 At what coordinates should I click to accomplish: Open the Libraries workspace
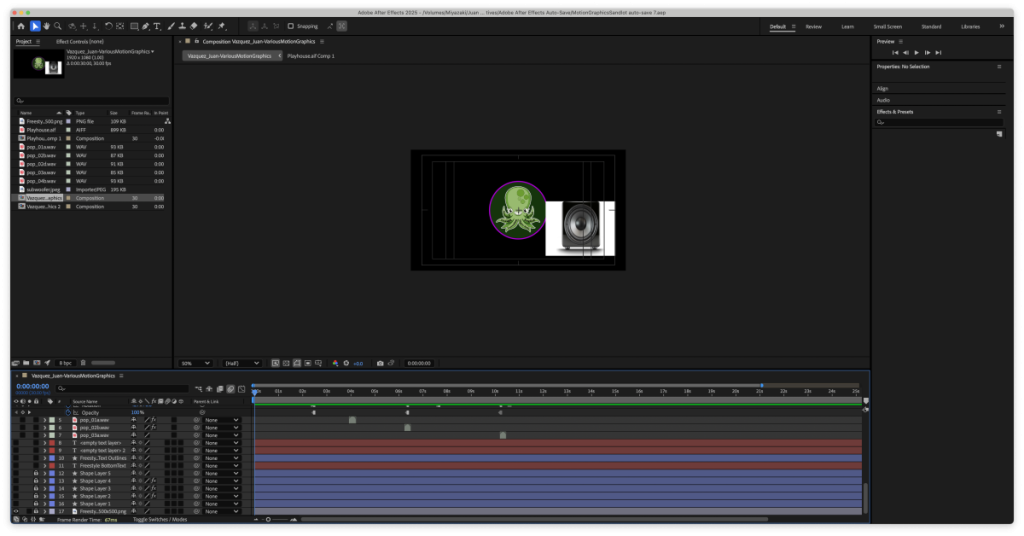click(970, 26)
